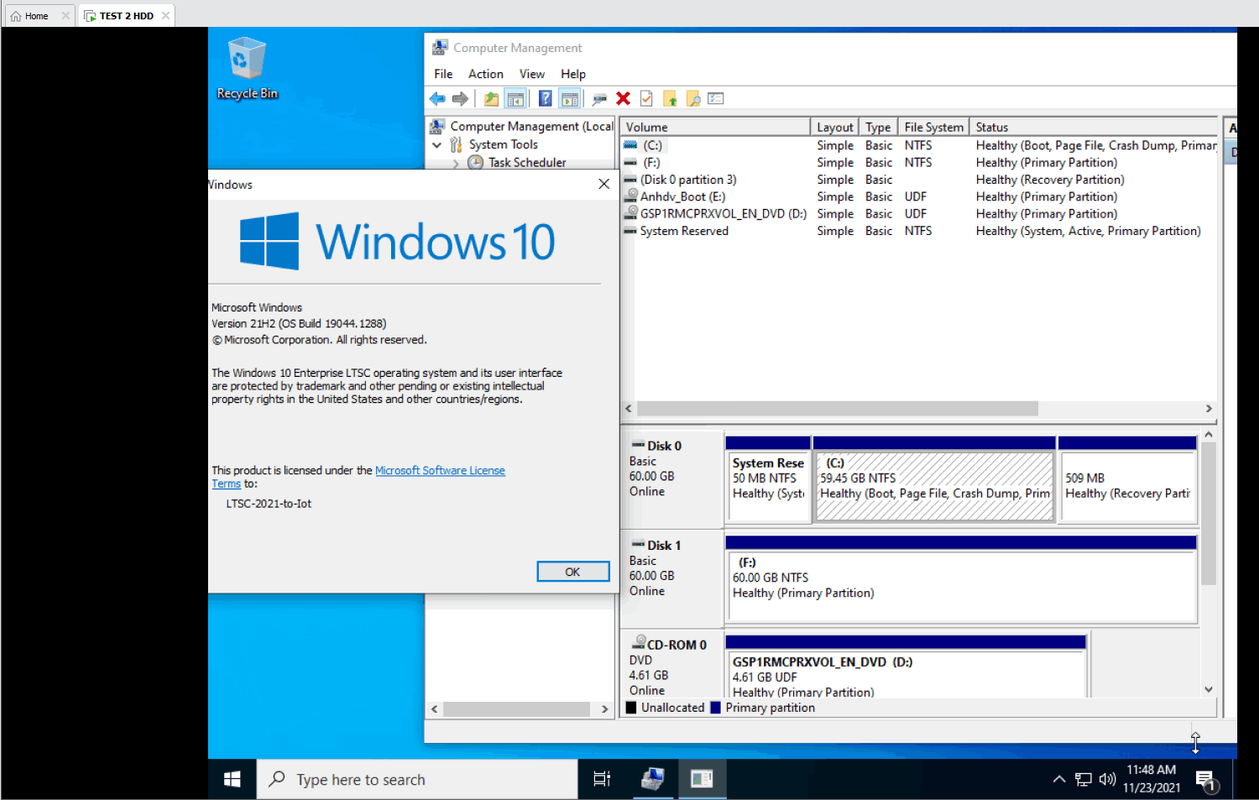Sort by the Status column header
The height and width of the screenshot is (800, 1259).
click(x=1094, y=127)
